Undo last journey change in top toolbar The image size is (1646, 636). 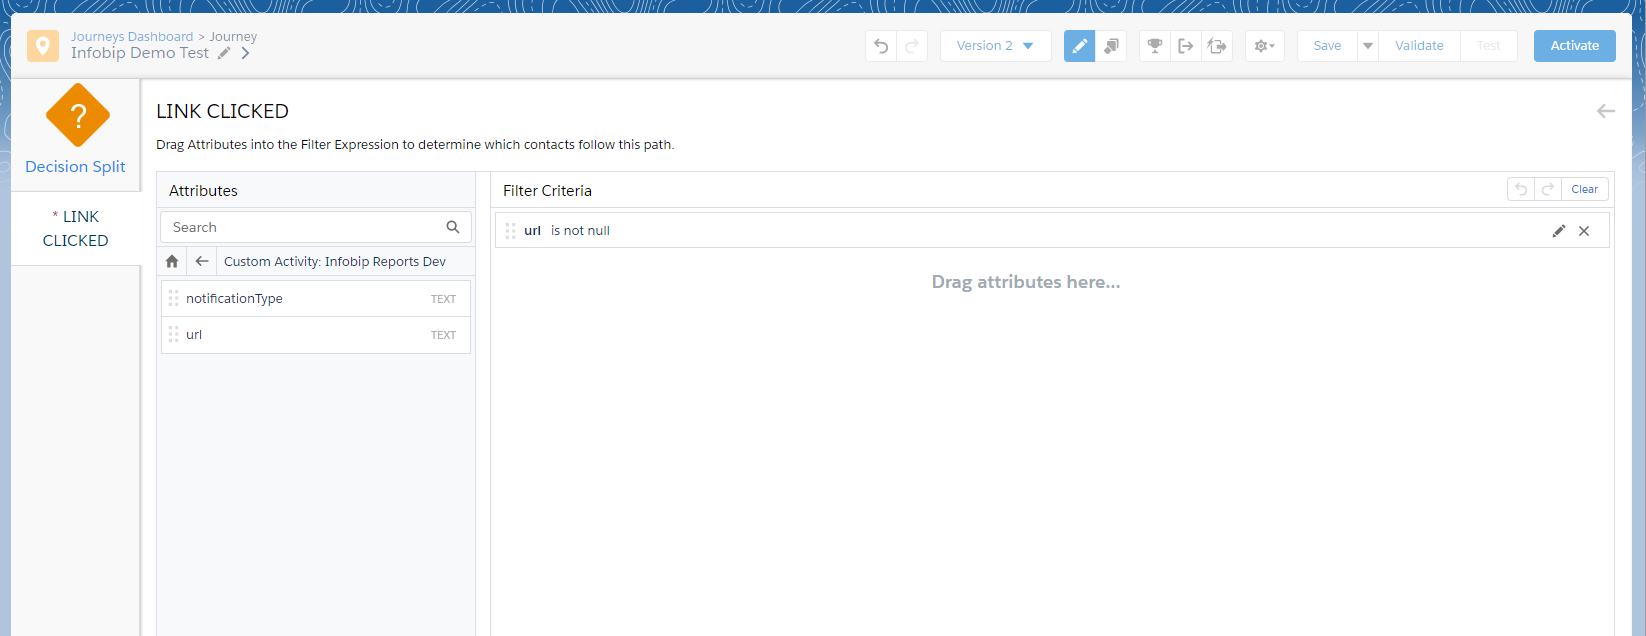(881, 46)
